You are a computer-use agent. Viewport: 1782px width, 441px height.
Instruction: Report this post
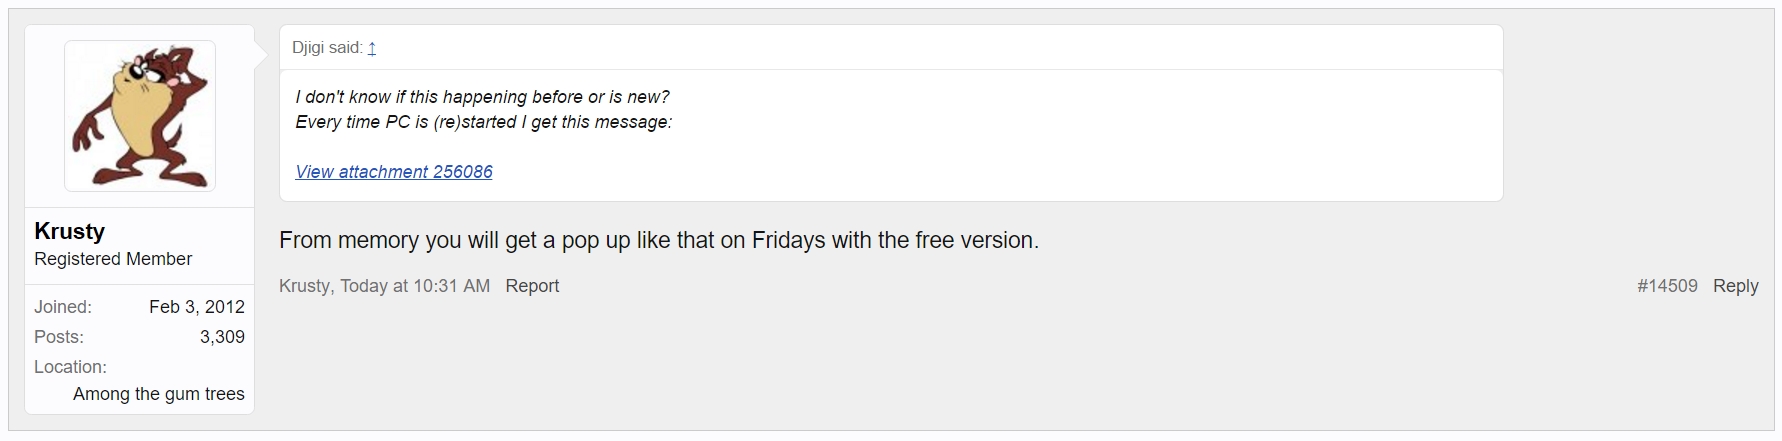[x=532, y=286]
